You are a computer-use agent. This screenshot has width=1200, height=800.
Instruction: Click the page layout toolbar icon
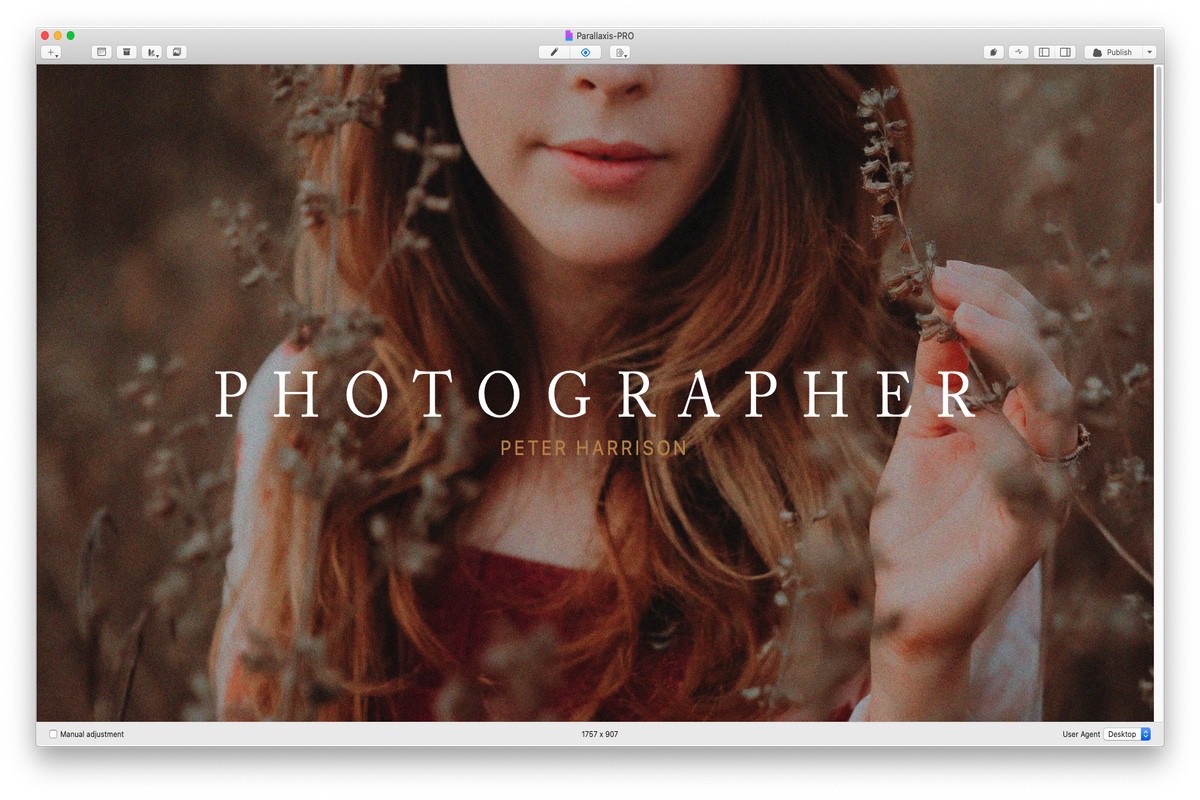(101, 52)
